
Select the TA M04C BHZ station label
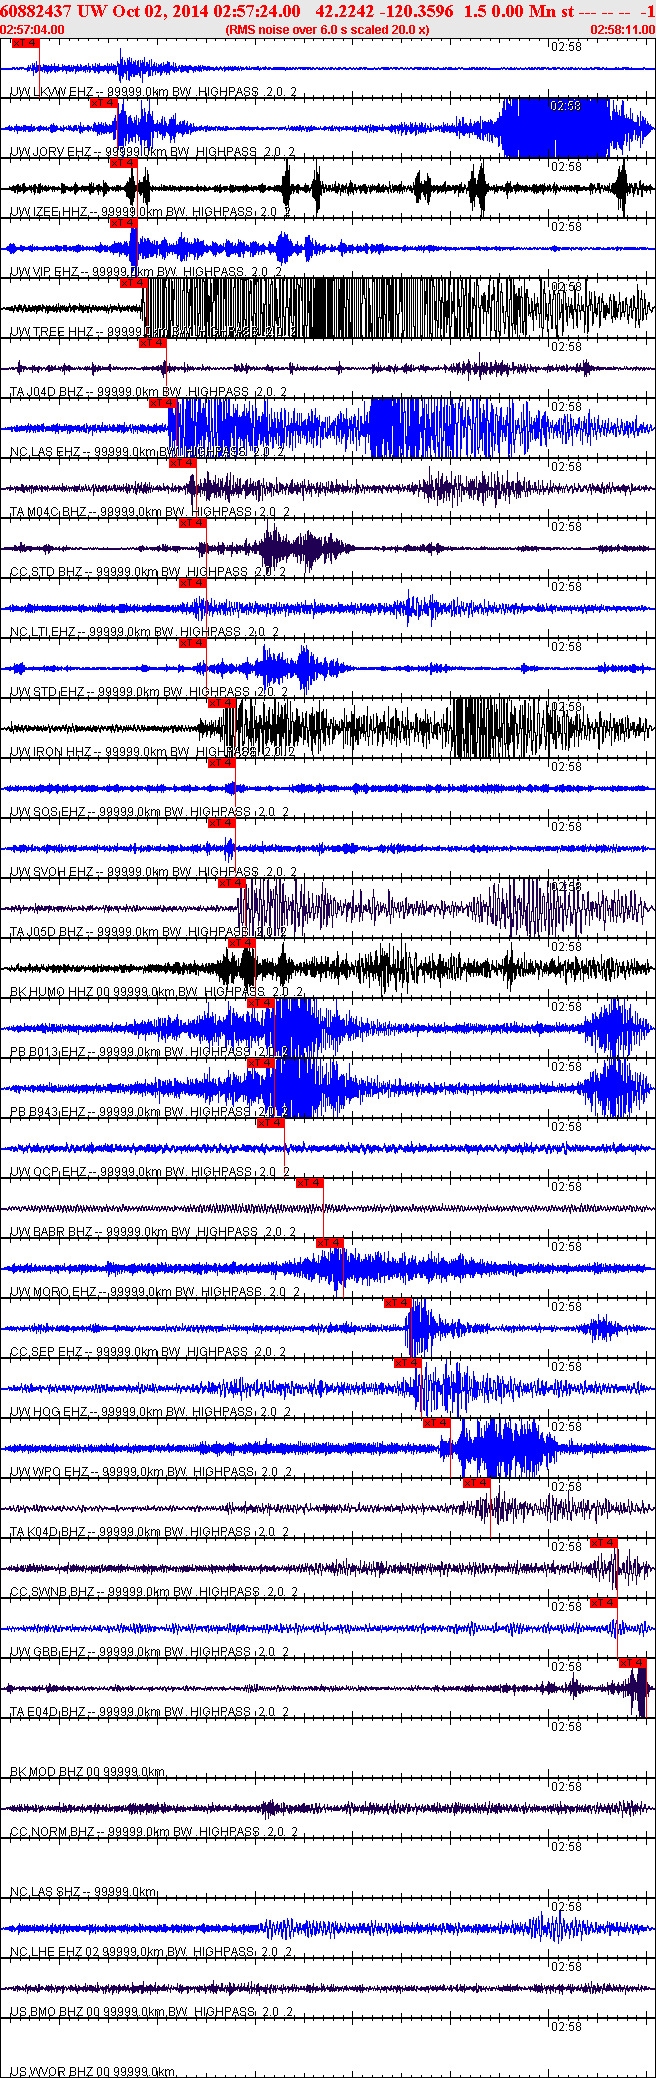(x=150, y=512)
